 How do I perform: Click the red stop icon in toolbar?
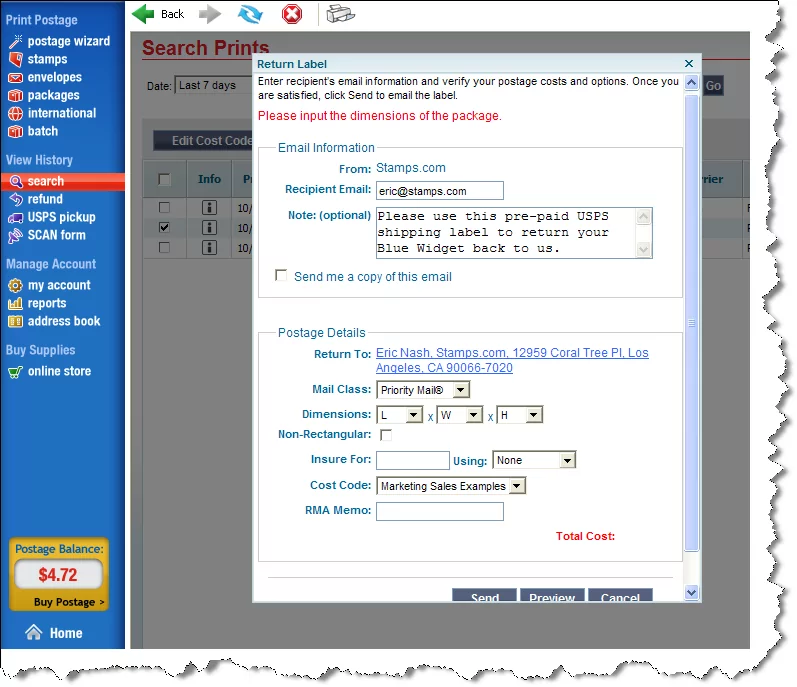[291, 14]
